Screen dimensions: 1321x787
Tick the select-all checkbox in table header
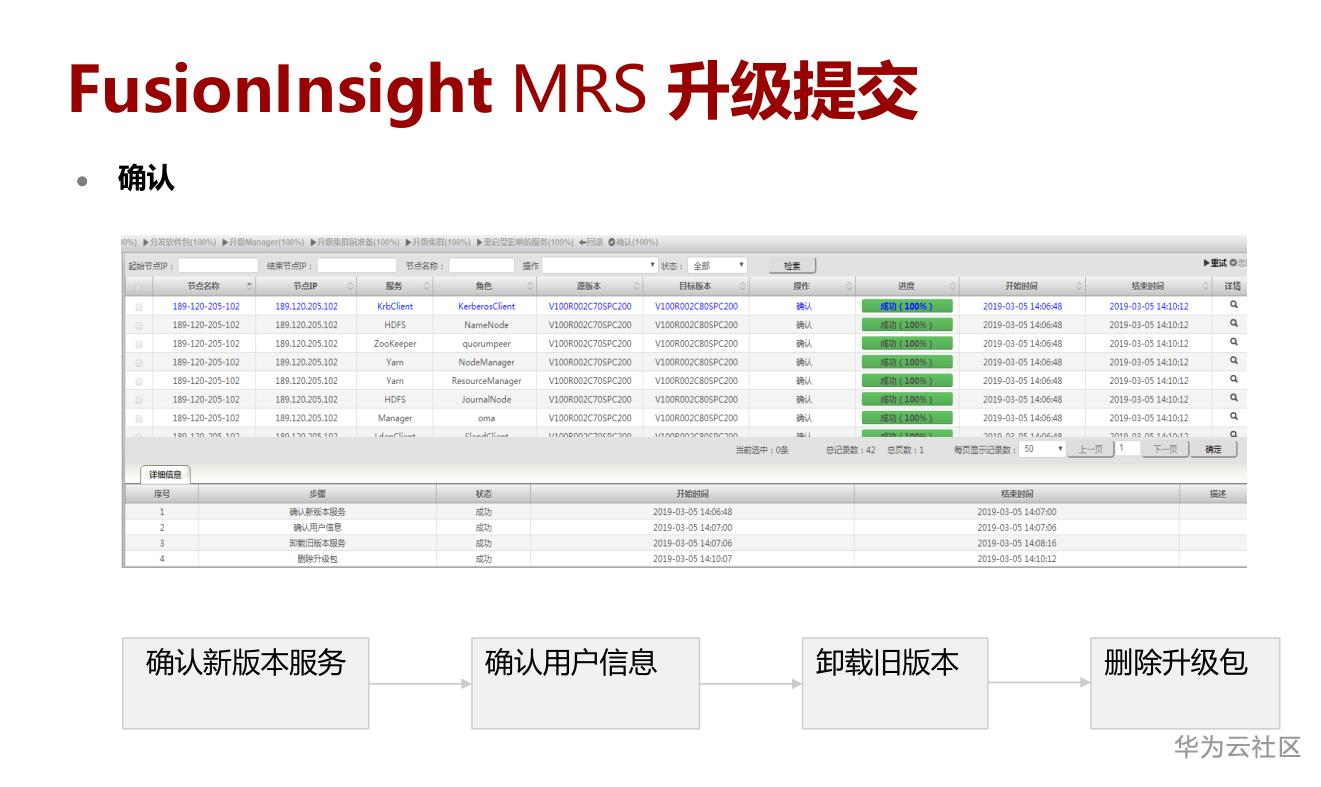(139, 287)
